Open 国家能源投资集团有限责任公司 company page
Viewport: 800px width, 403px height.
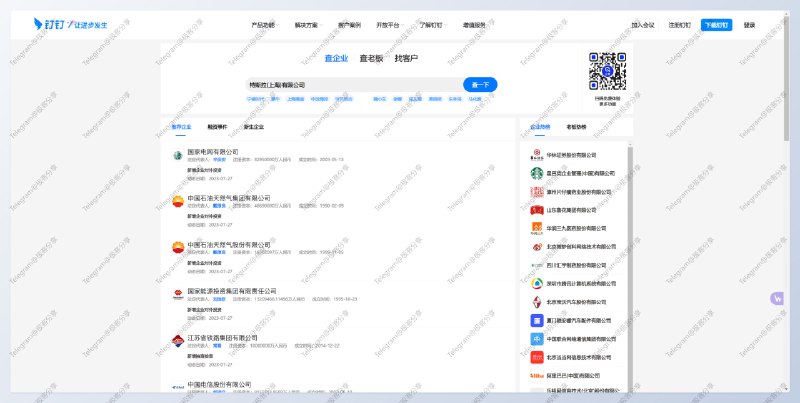coord(232,291)
